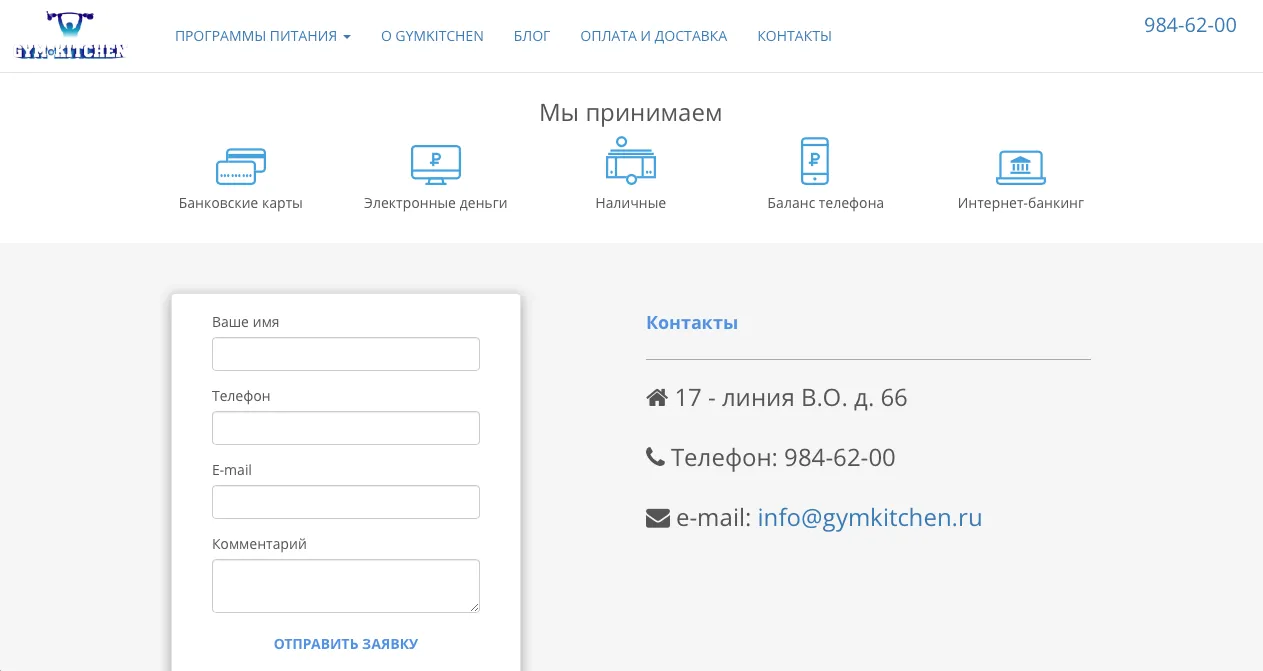Click the Комментарий field label

(x=260, y=544)
